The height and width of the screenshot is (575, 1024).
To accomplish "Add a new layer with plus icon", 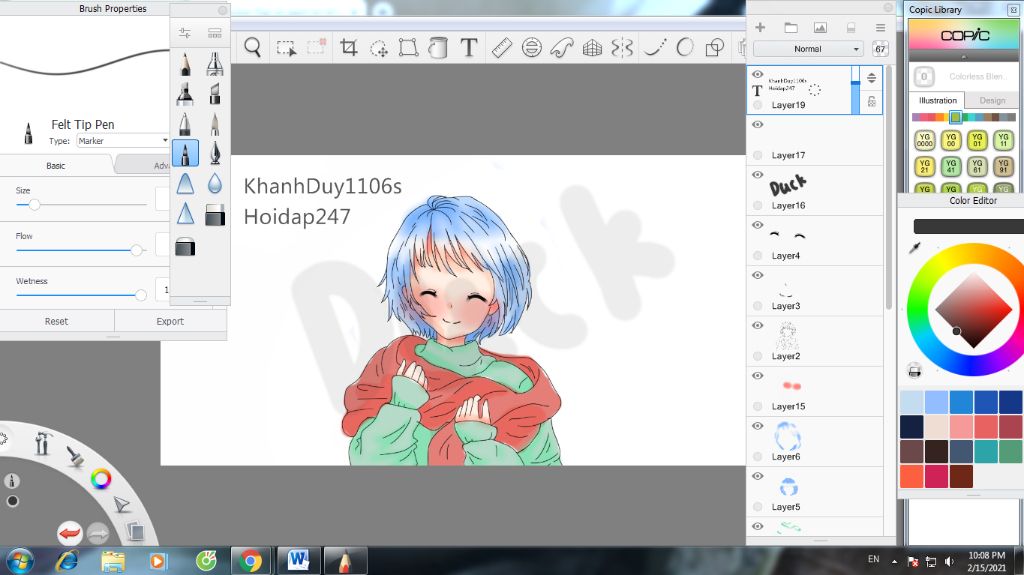I will click(x=760, y=27).
